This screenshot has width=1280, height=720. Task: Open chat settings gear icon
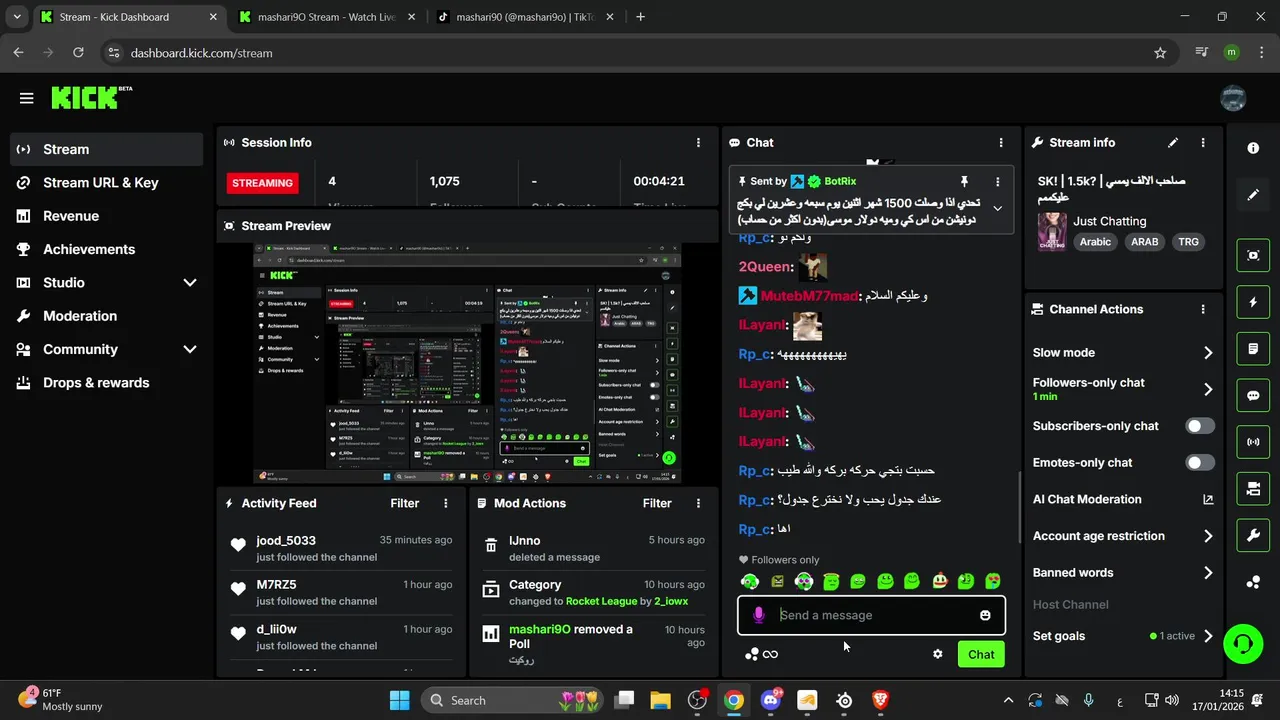click(937, 654)
